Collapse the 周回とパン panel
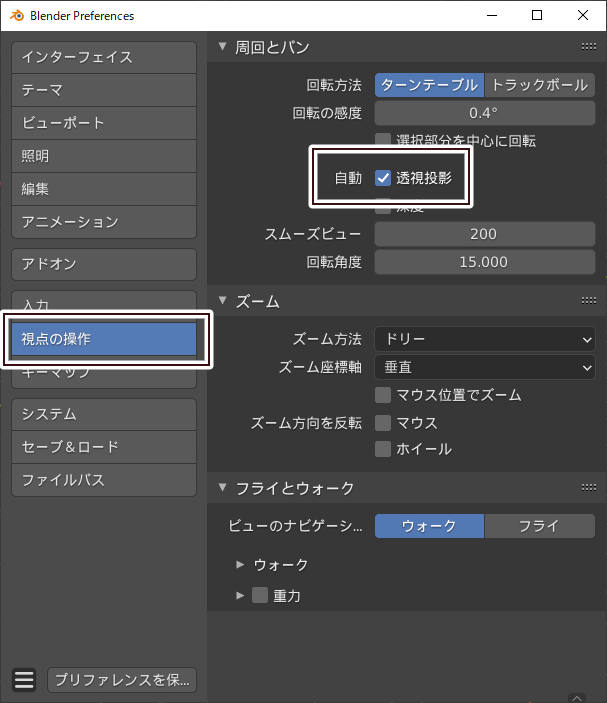This screenshot has height=703, width=607. coord(222,46)
